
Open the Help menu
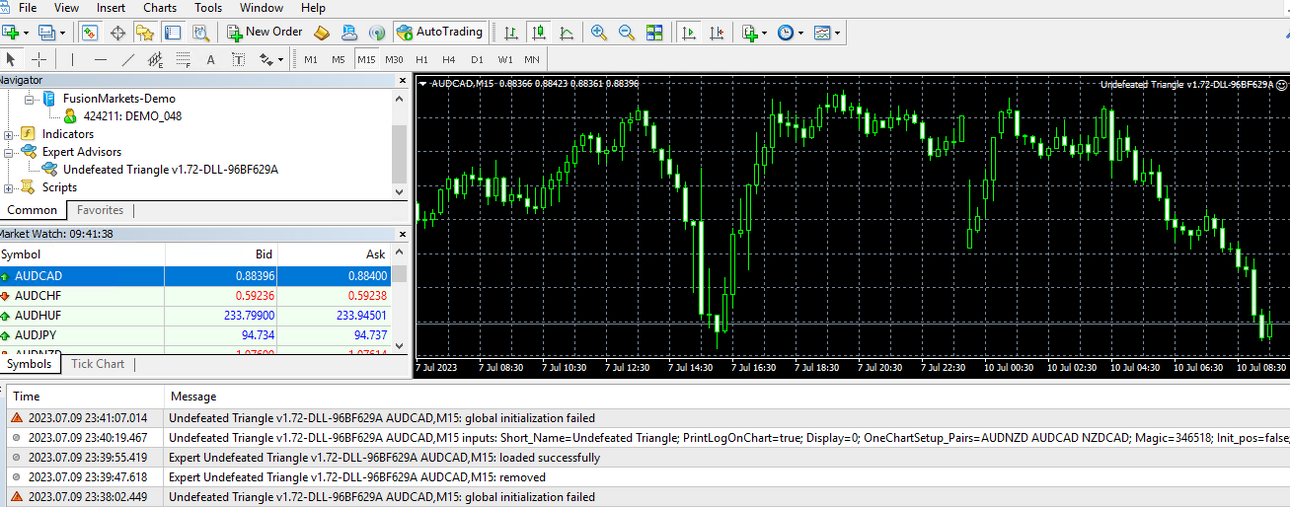tap(313, 8)
